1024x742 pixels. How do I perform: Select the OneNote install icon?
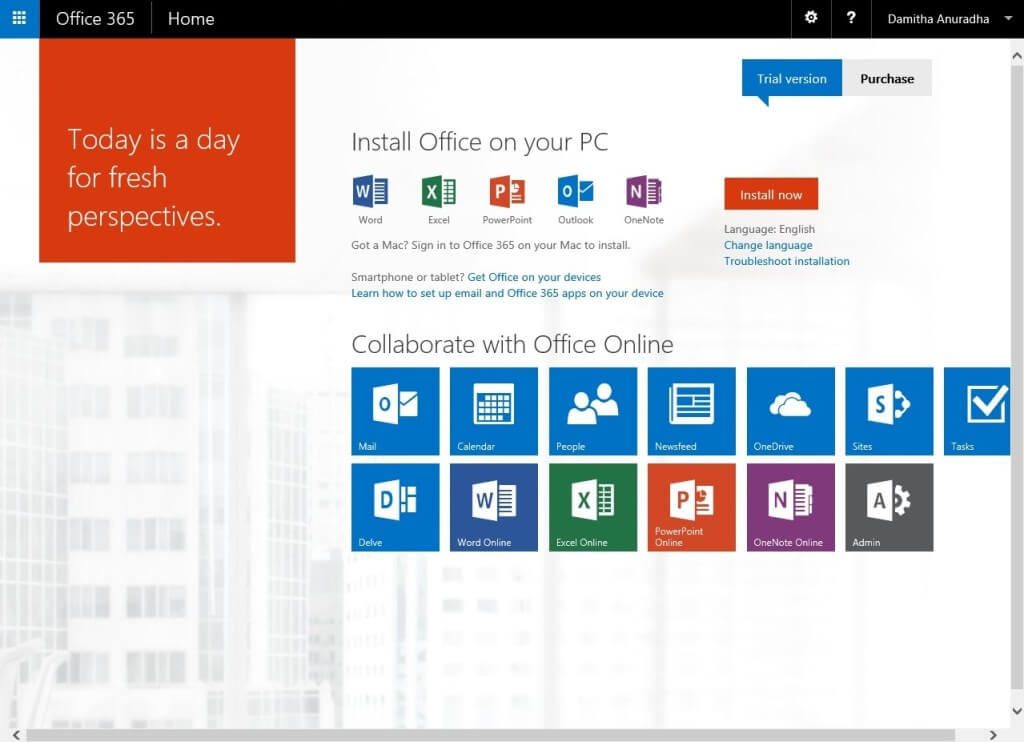tap(643, 193)
